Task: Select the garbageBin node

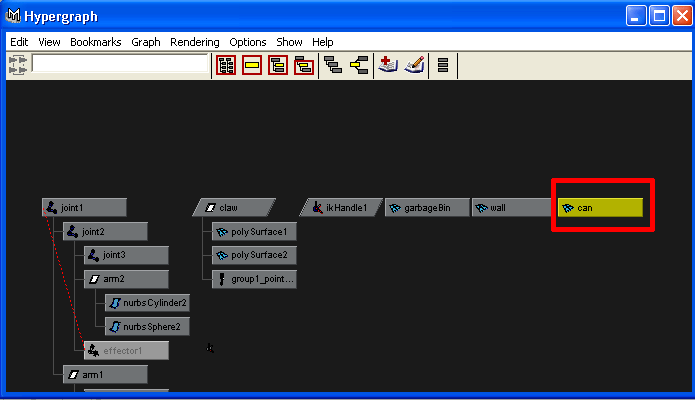Action: pyautogui.click(x=426, y=208)
